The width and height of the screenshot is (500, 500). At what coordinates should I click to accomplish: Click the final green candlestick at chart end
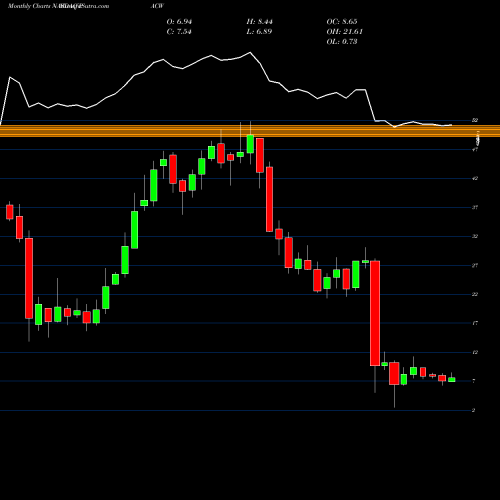(452, 380)
